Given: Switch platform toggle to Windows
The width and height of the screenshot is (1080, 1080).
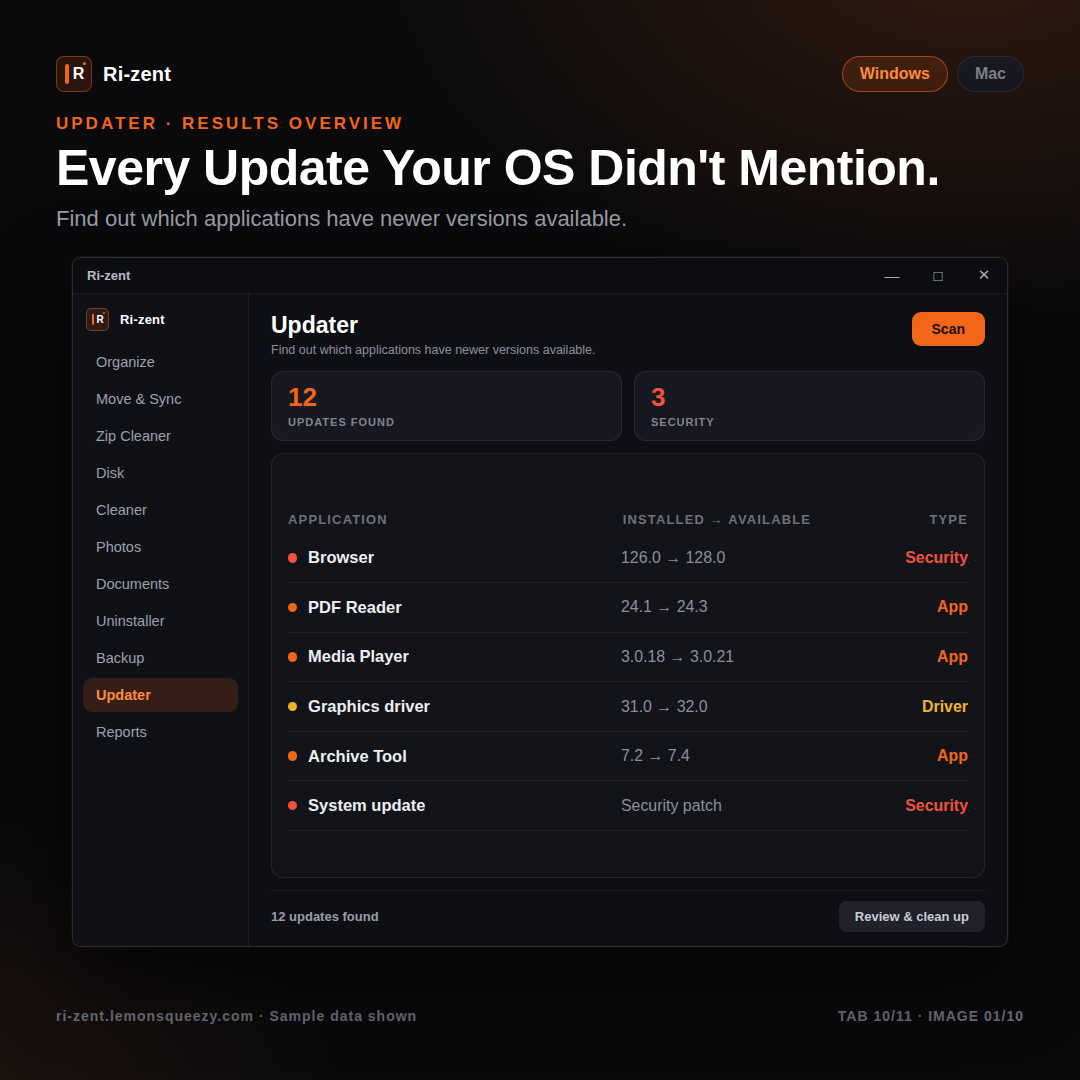Looking at the screenshot, I should tap(894, 74).
